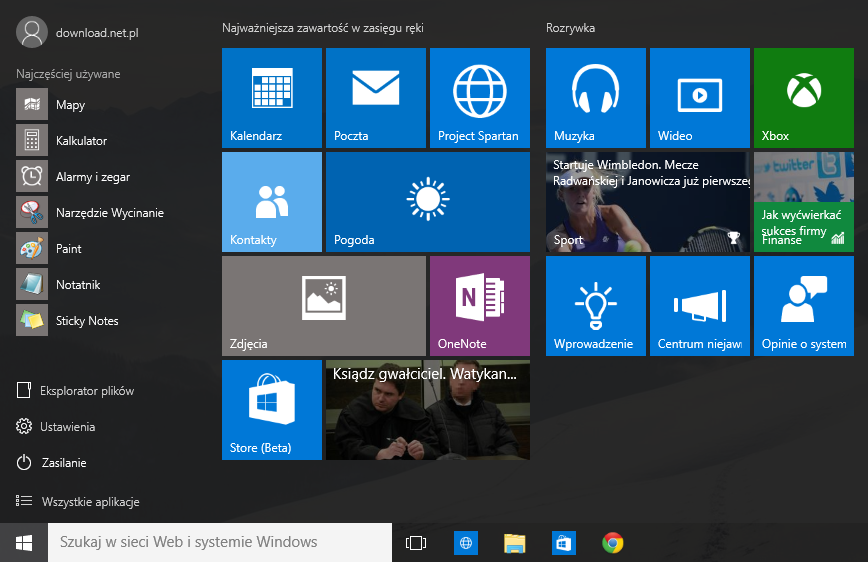This screenshot has width=868, height=562.
Task: Open Eksplorator plików
Action: click(75, 390)
